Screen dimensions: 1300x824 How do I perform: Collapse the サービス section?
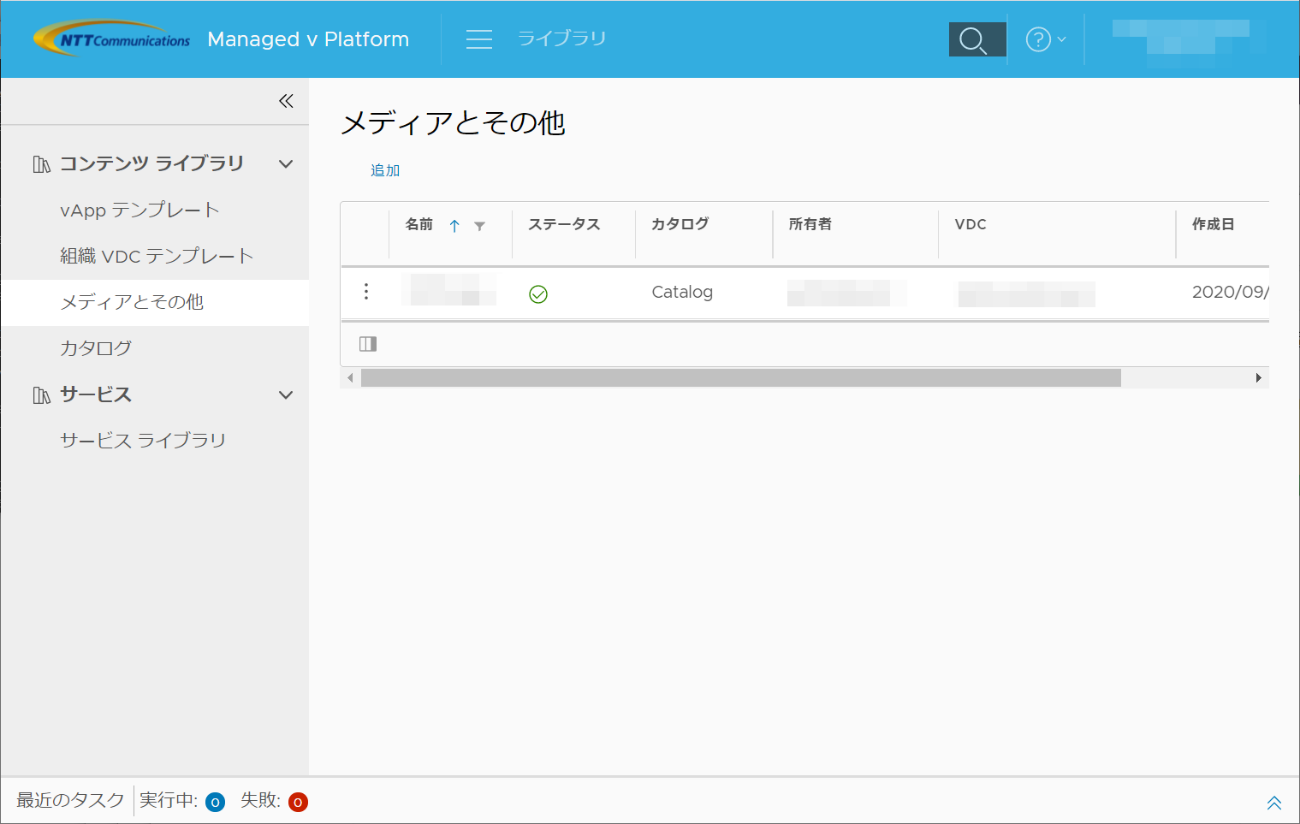coord(286,395)
